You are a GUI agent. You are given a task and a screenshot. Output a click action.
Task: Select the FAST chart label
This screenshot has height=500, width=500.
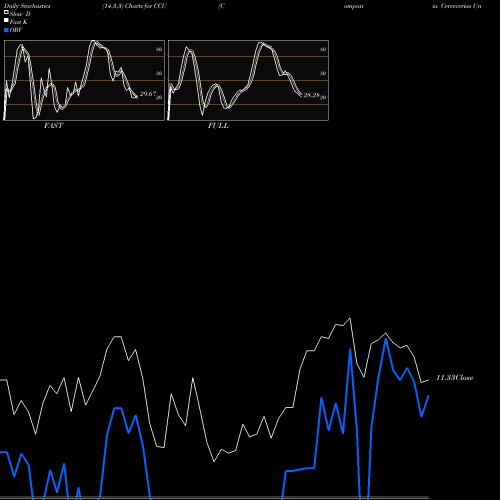tap(53, 126)
